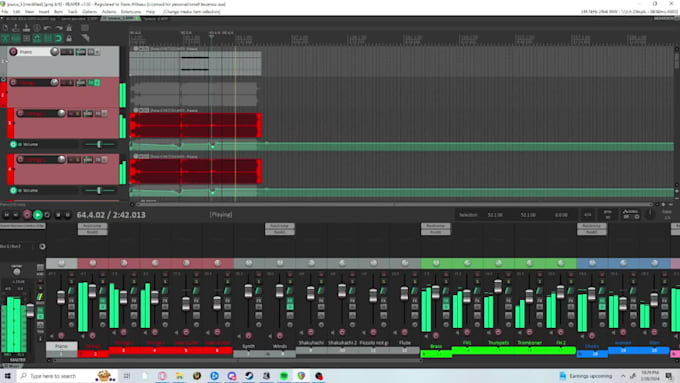The height and width of the screenshot is (383, 680).
Task: Click the Windows Start button
Action: pyautogui.click(x=7, y=376)
